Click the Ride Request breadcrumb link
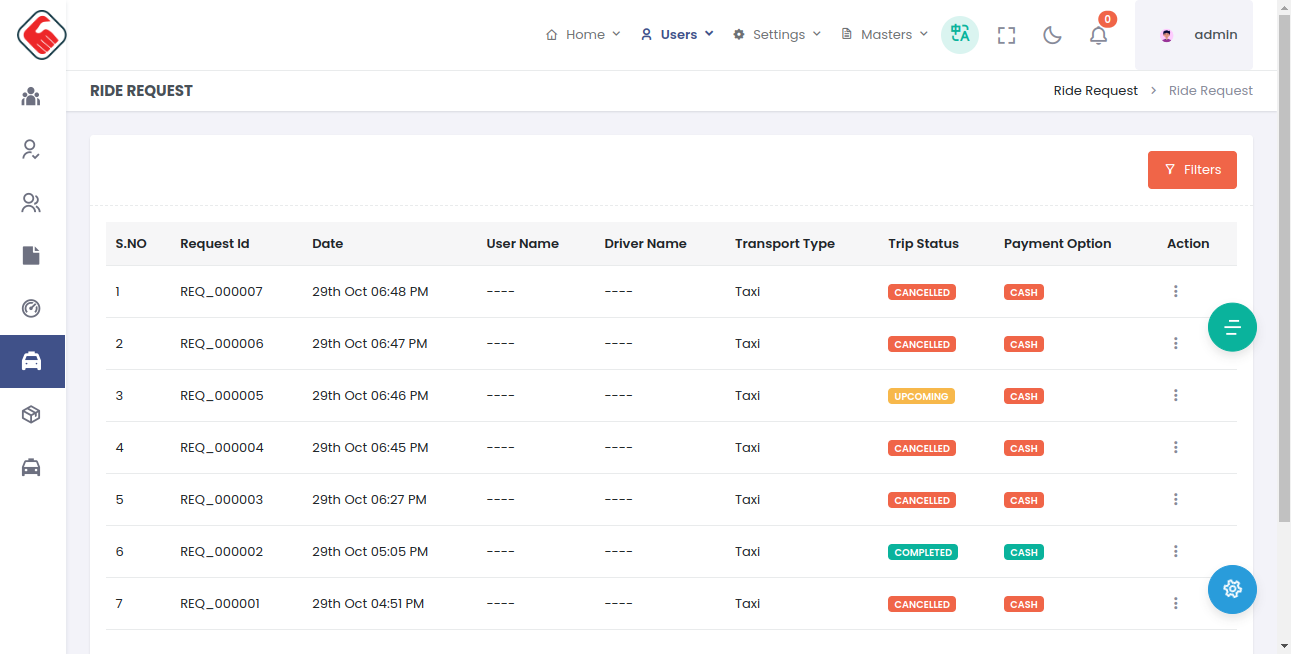 (x=1095, y=91)
